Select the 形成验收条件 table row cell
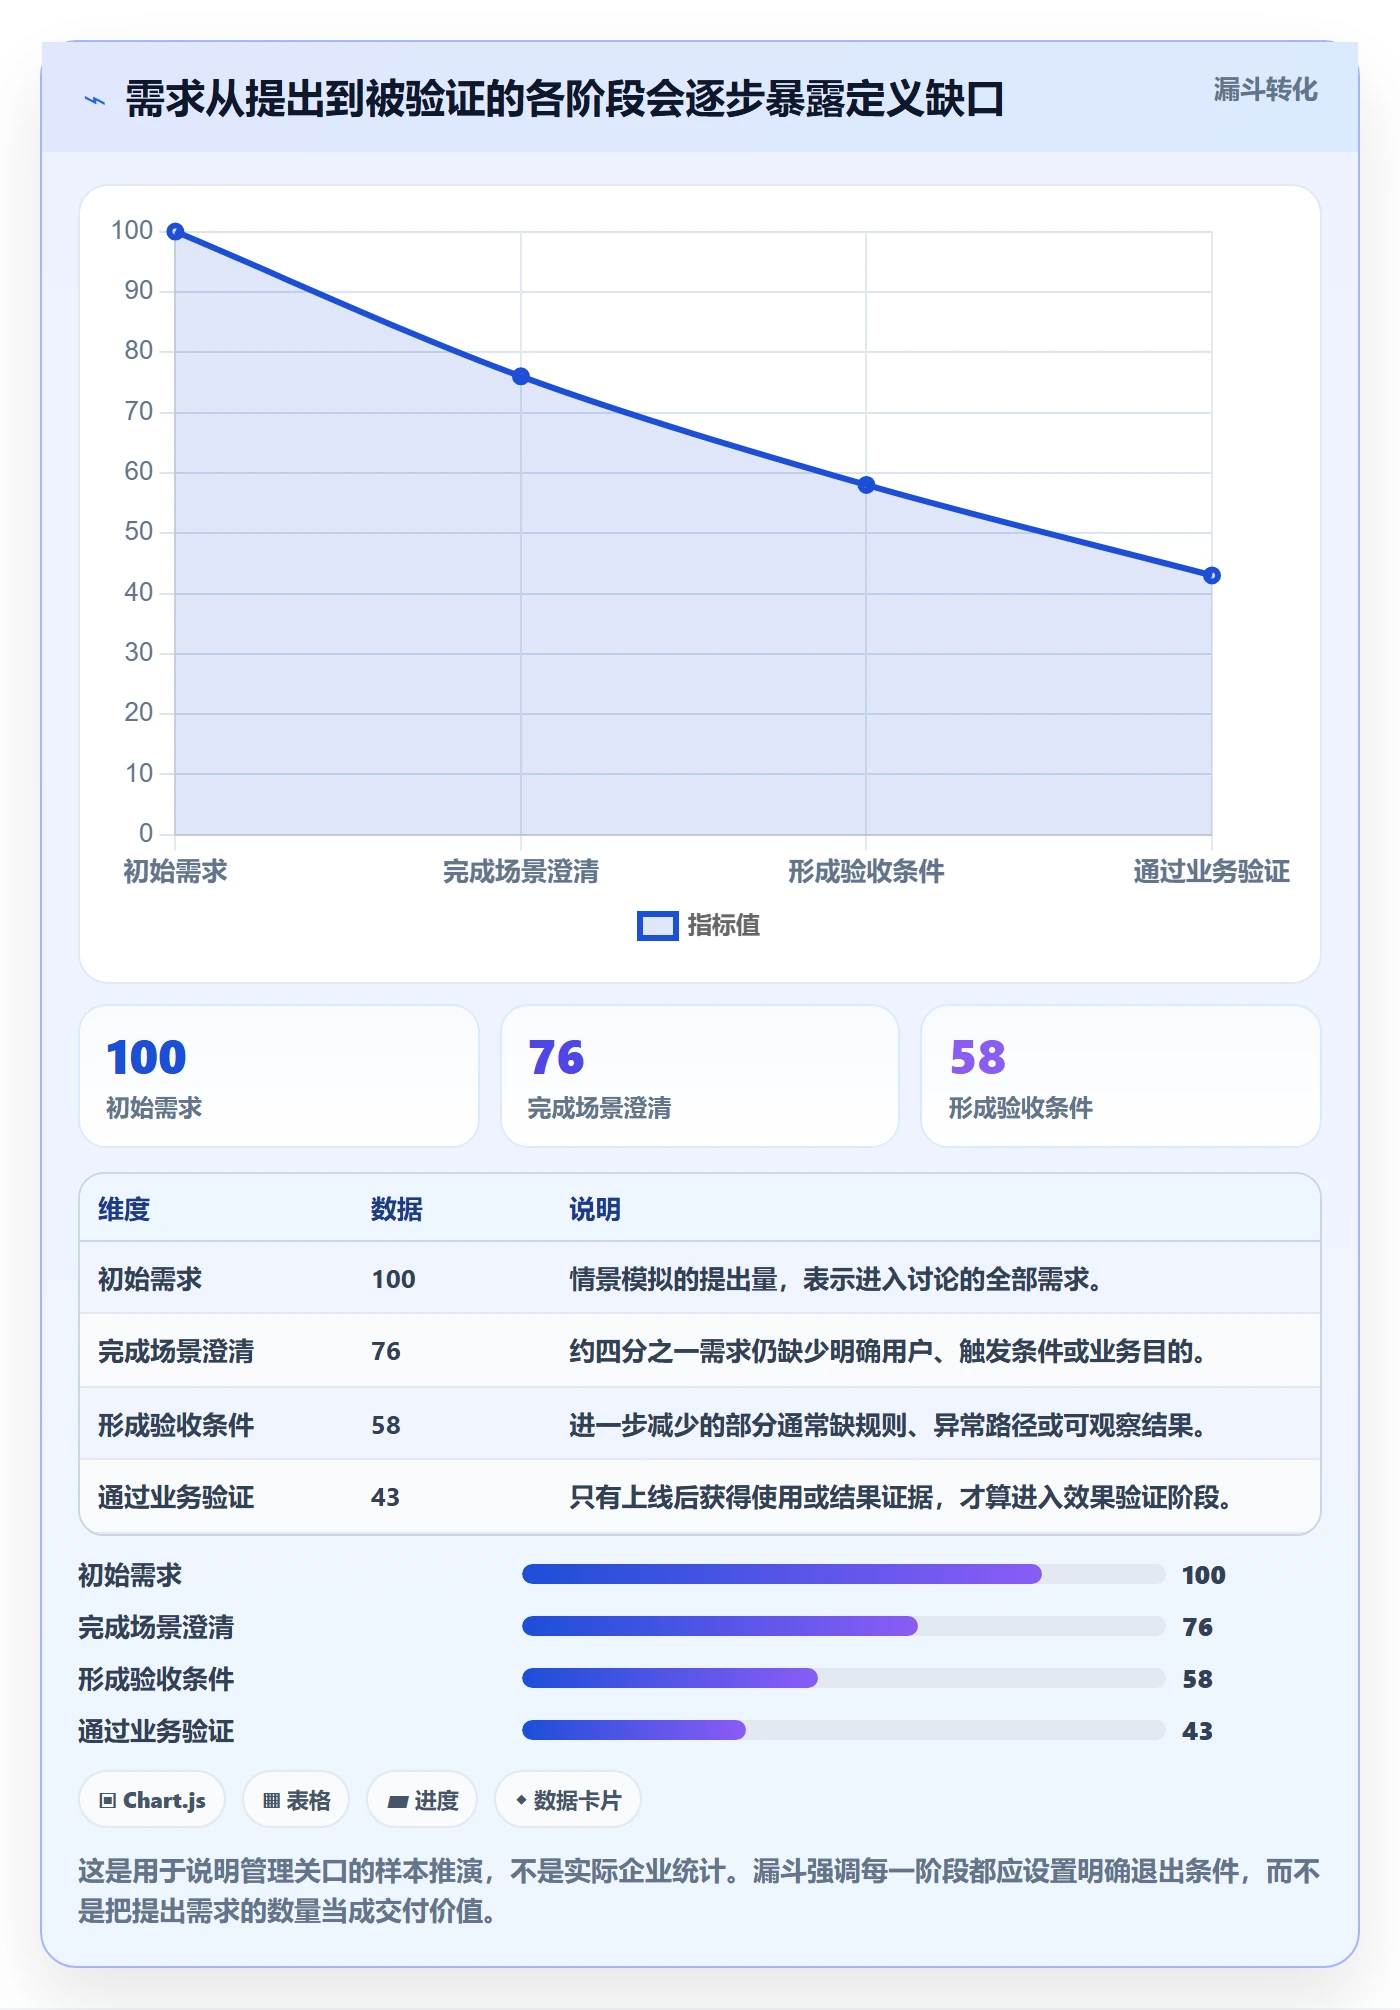 coord(176,1425)
